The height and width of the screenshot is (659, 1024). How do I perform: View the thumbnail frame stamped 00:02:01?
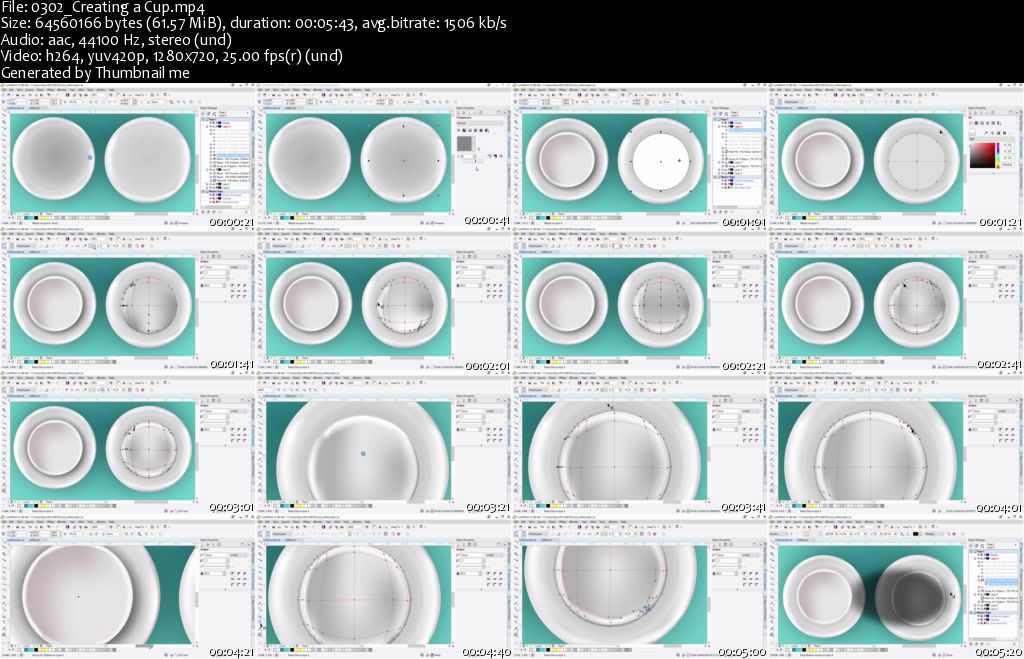(x=384, y=300)
